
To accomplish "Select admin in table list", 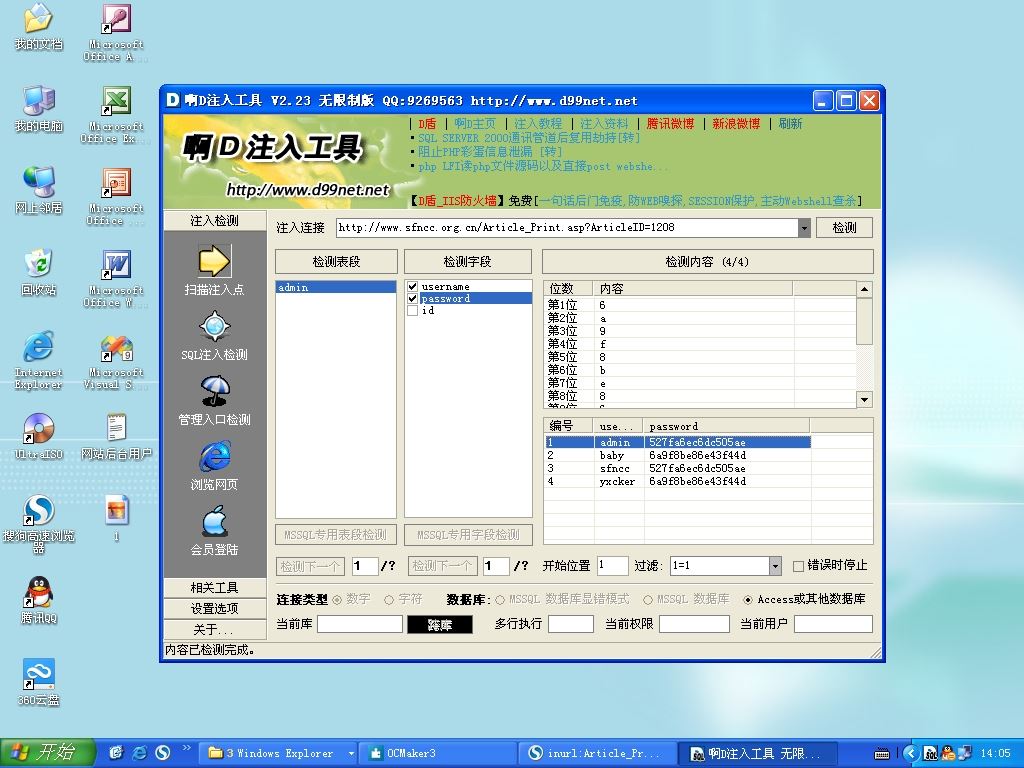I will click(x=336, y=287).
